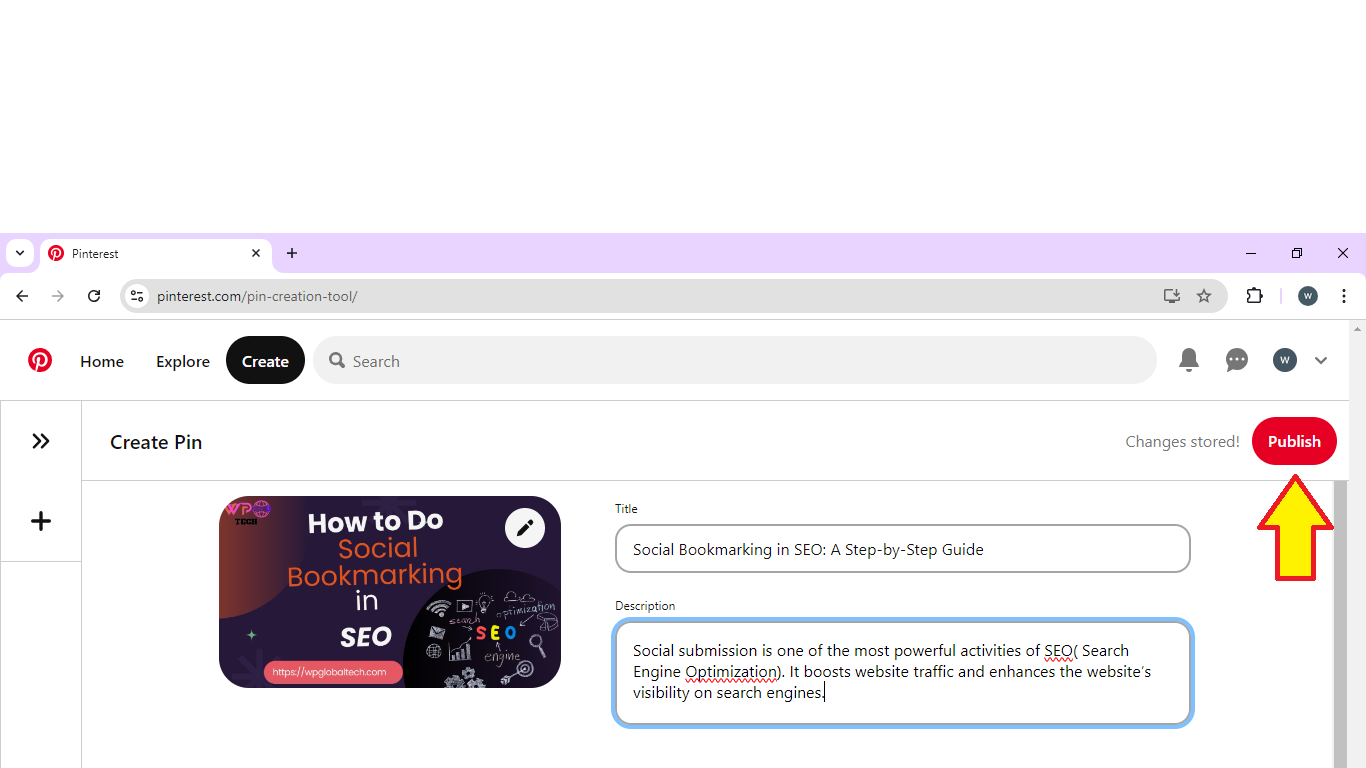
Task: Click the browser back arrow
Action: [22, 296]
